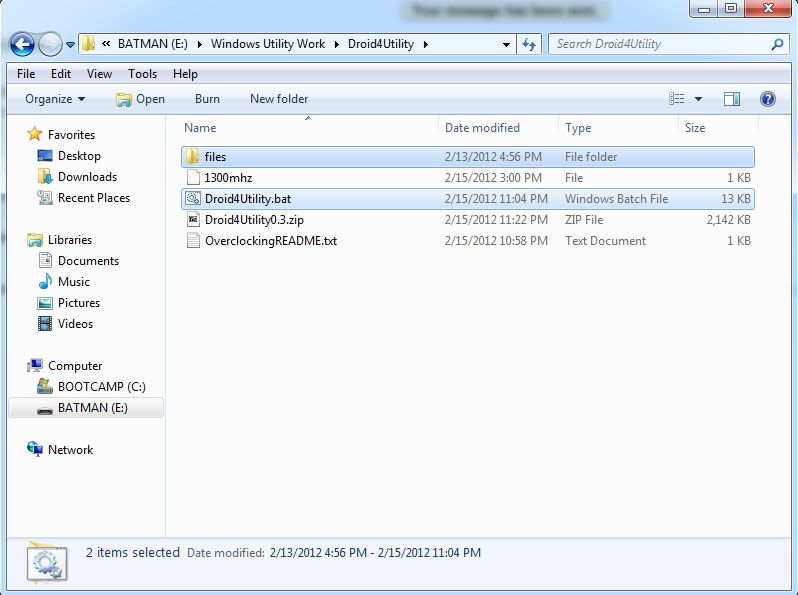Open the File menu

tap(26, 74)
